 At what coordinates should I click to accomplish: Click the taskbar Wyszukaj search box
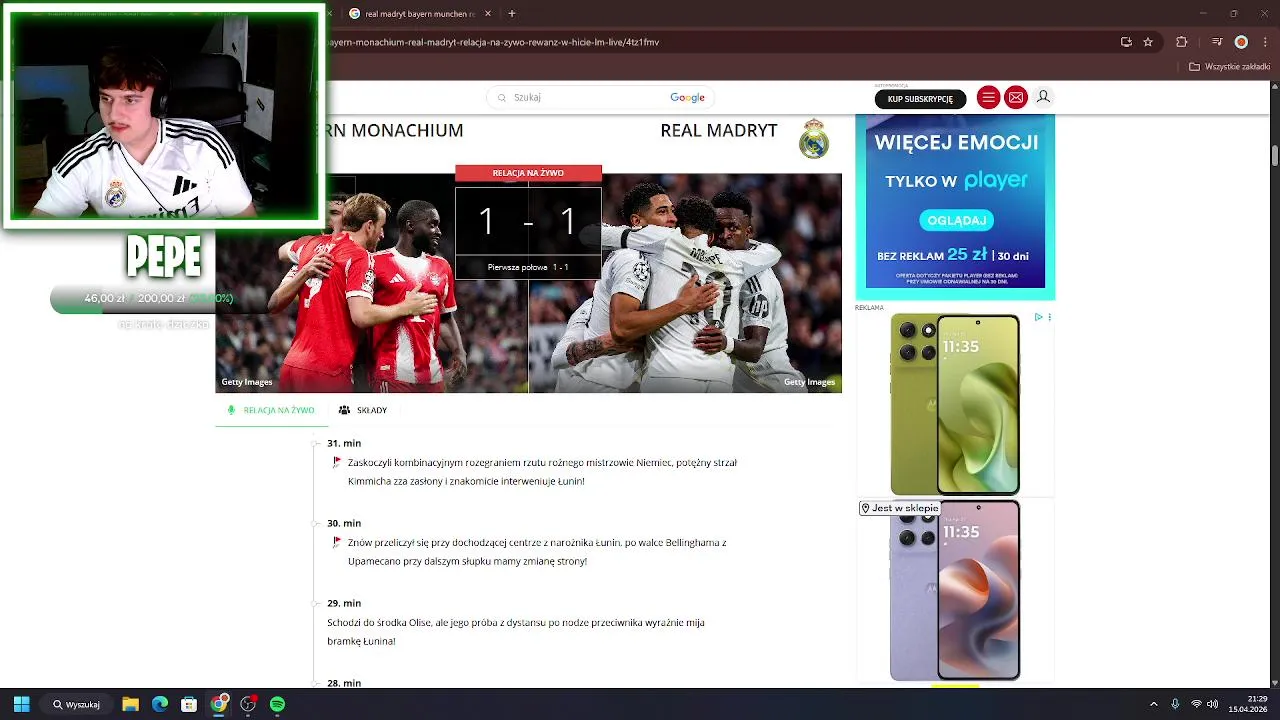tap(77, 704)
